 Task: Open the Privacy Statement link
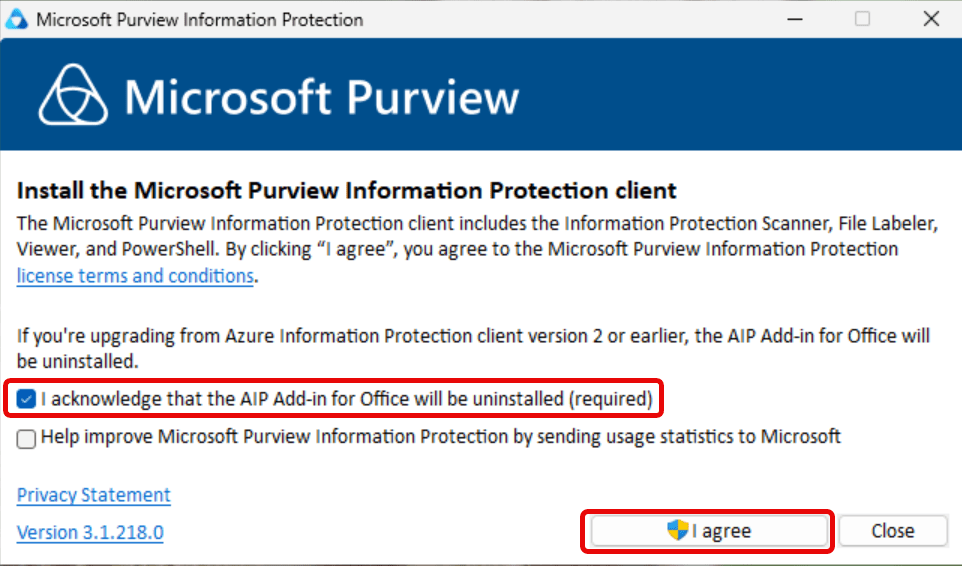pyautogui.click(x=94, y=495)
